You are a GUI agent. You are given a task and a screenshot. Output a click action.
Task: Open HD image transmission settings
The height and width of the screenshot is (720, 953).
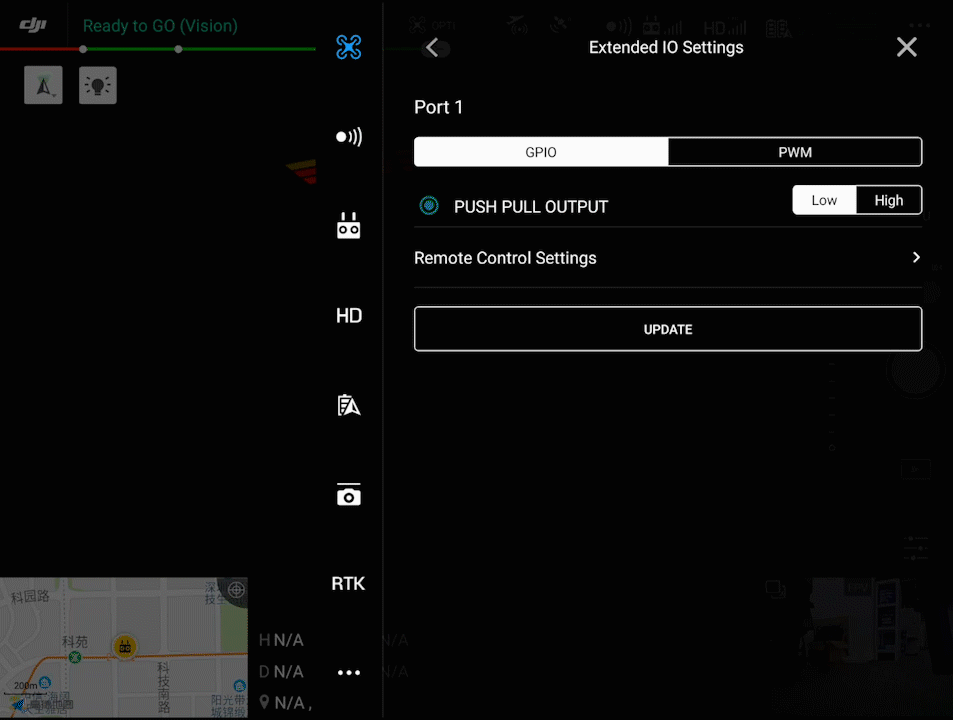coord(348,316)
